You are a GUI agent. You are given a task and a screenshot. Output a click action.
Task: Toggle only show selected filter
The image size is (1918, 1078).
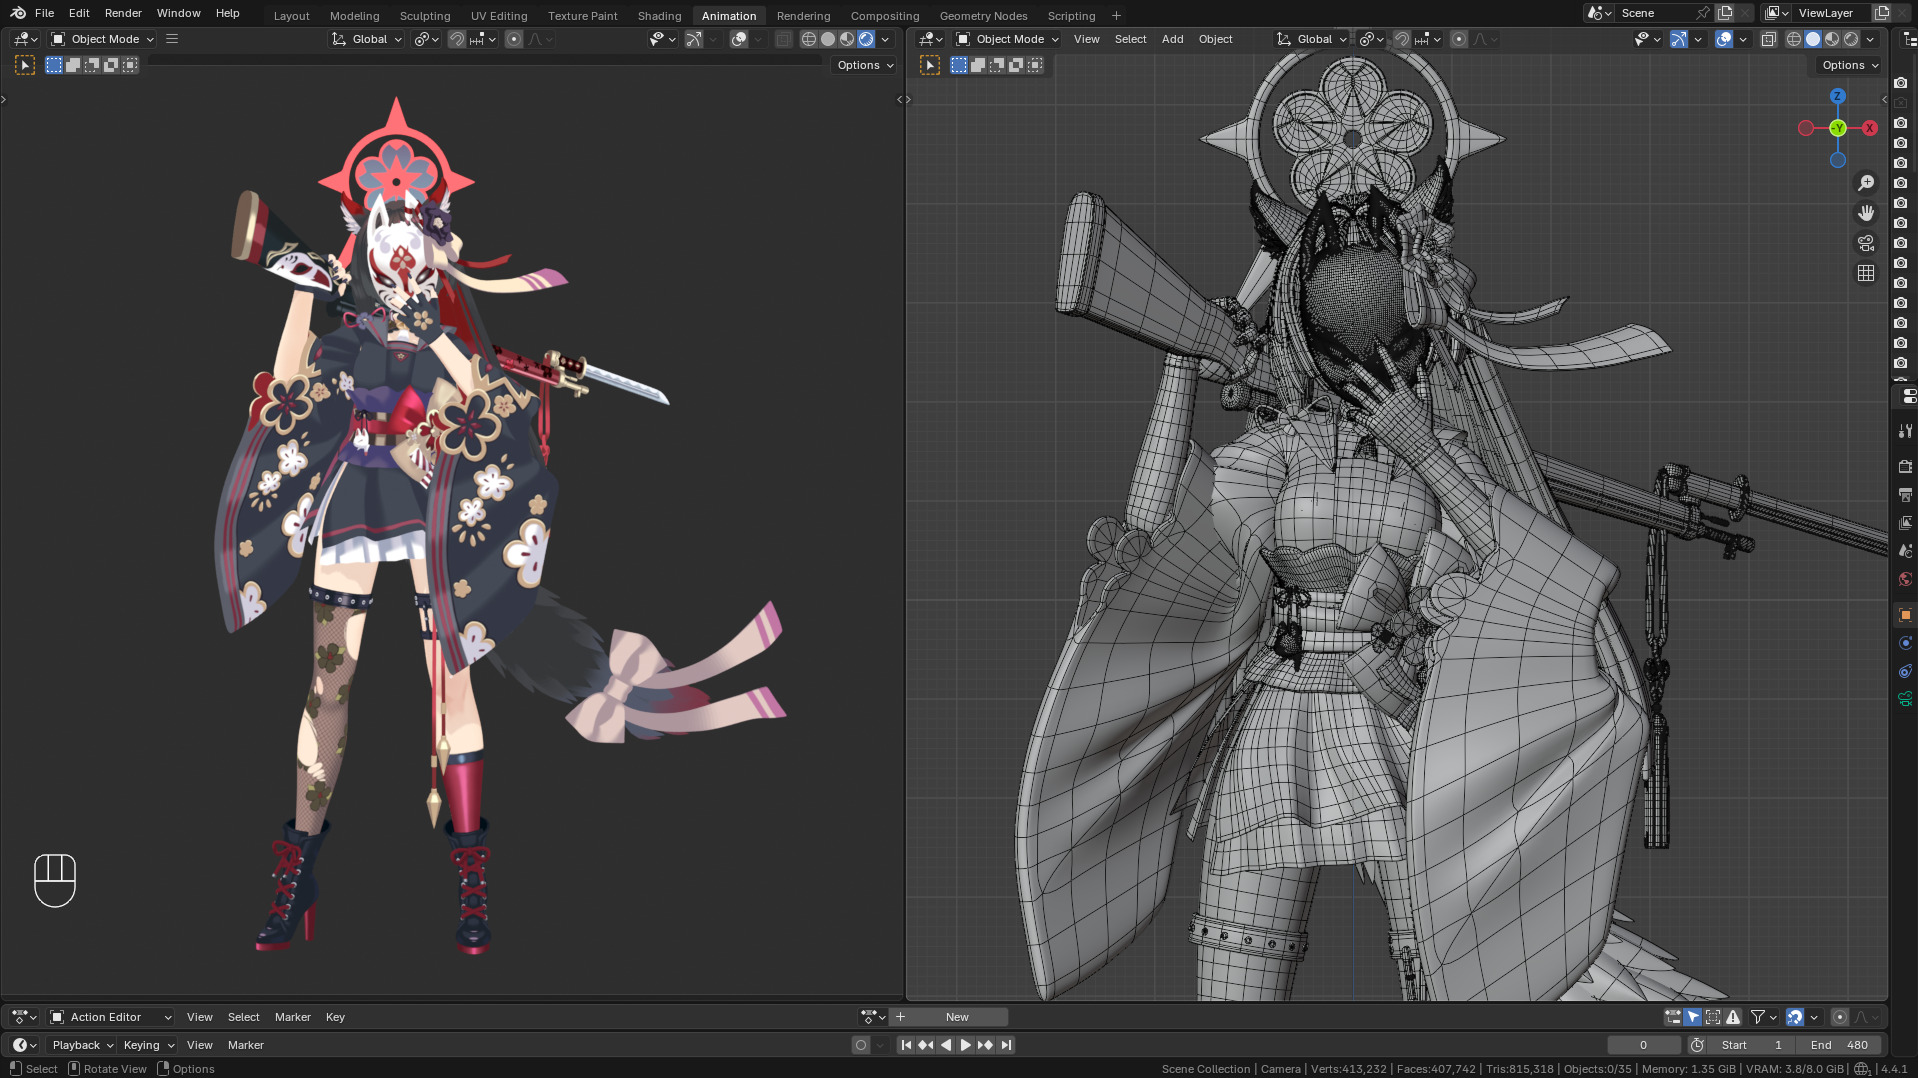pos(1692,1017)
